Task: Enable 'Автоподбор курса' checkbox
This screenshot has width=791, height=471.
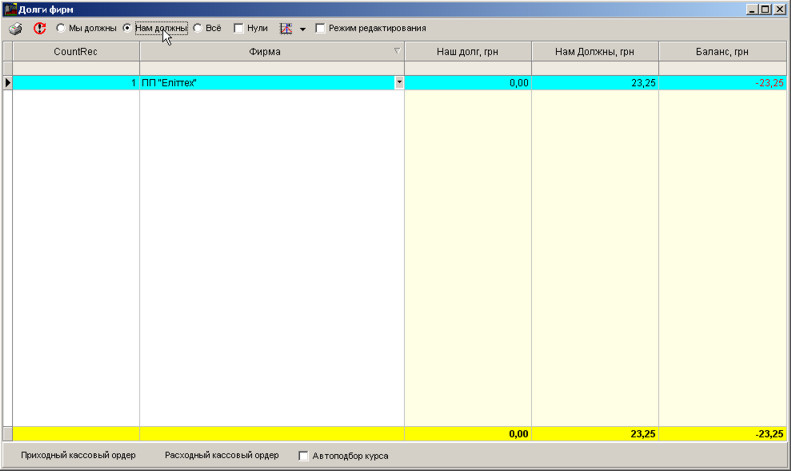Action: (x=304, y=456)
